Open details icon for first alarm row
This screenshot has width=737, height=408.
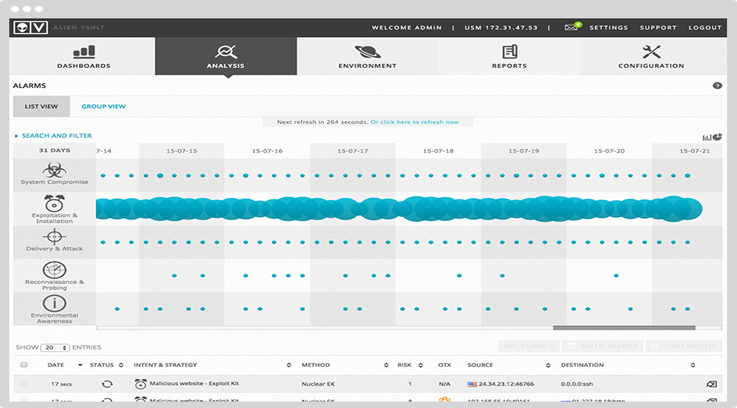click(712, 384)
